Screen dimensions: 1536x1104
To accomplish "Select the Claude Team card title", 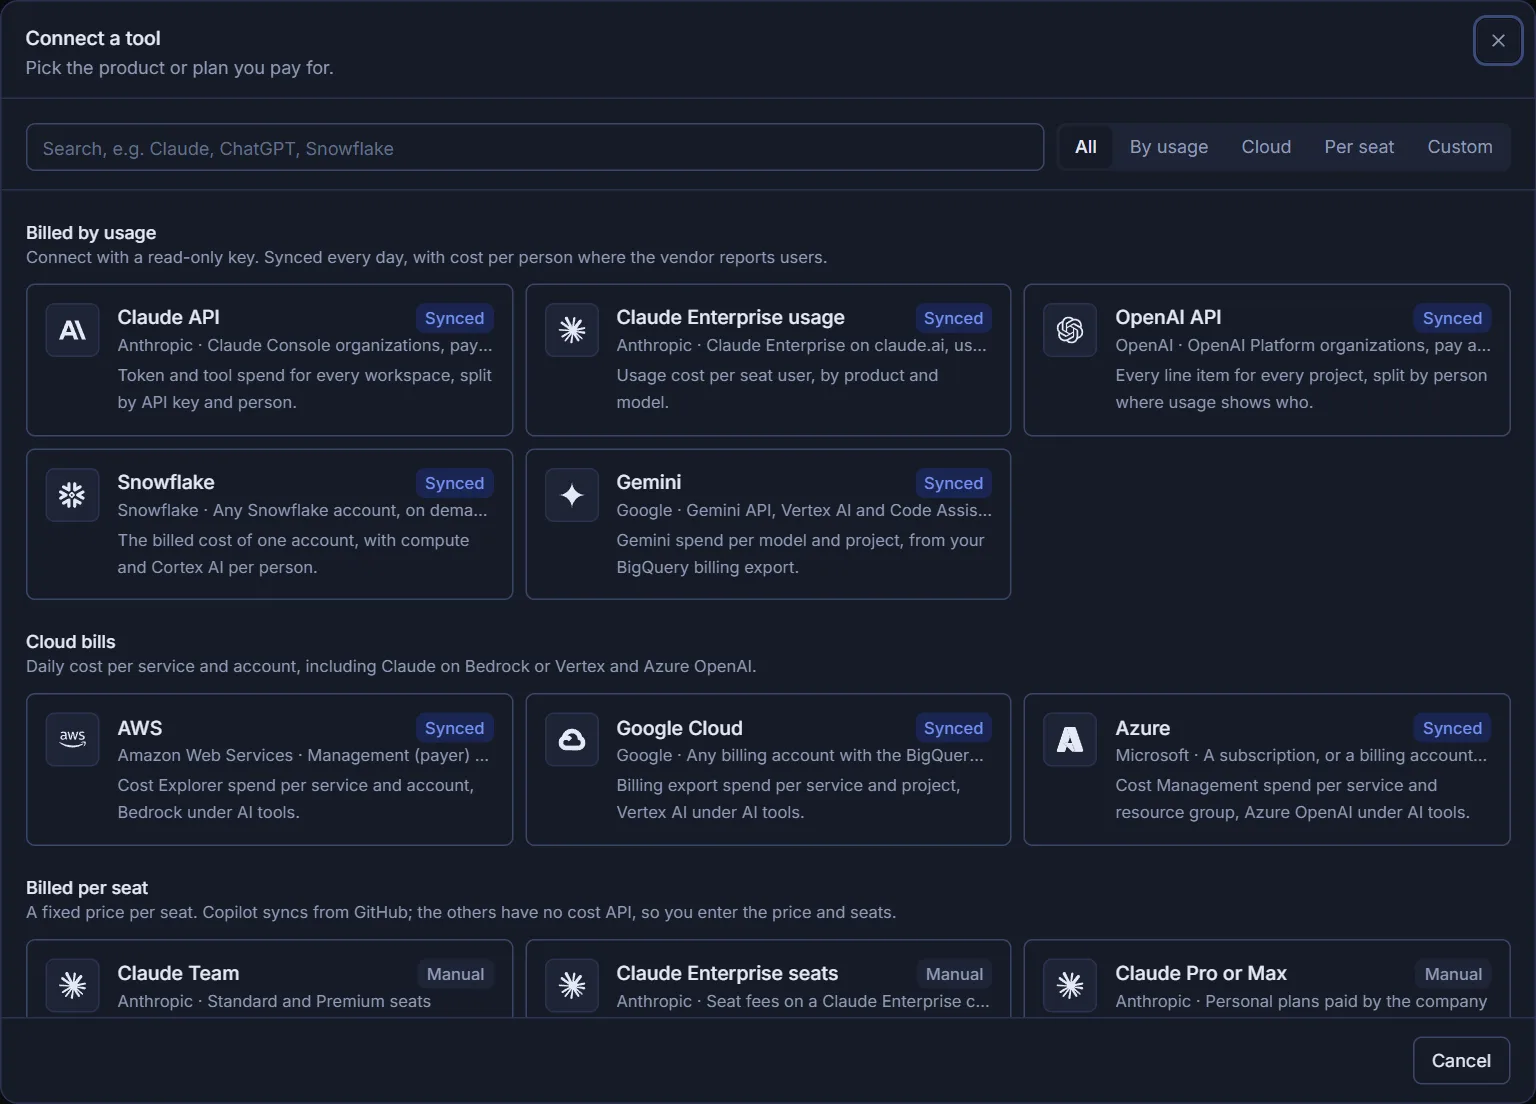I will tap(178, 973).
